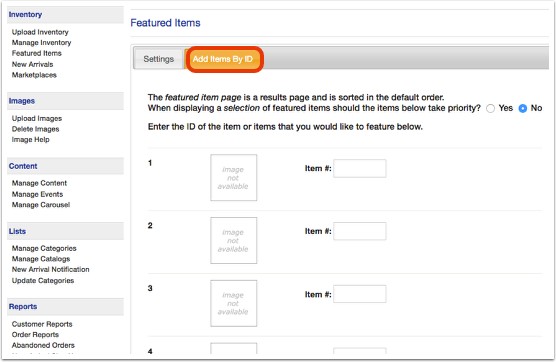Viewport: 556px width, 362px height.
Task: Click the Featured Items page title
Action: pyautogui.click(x=165, y=23)
